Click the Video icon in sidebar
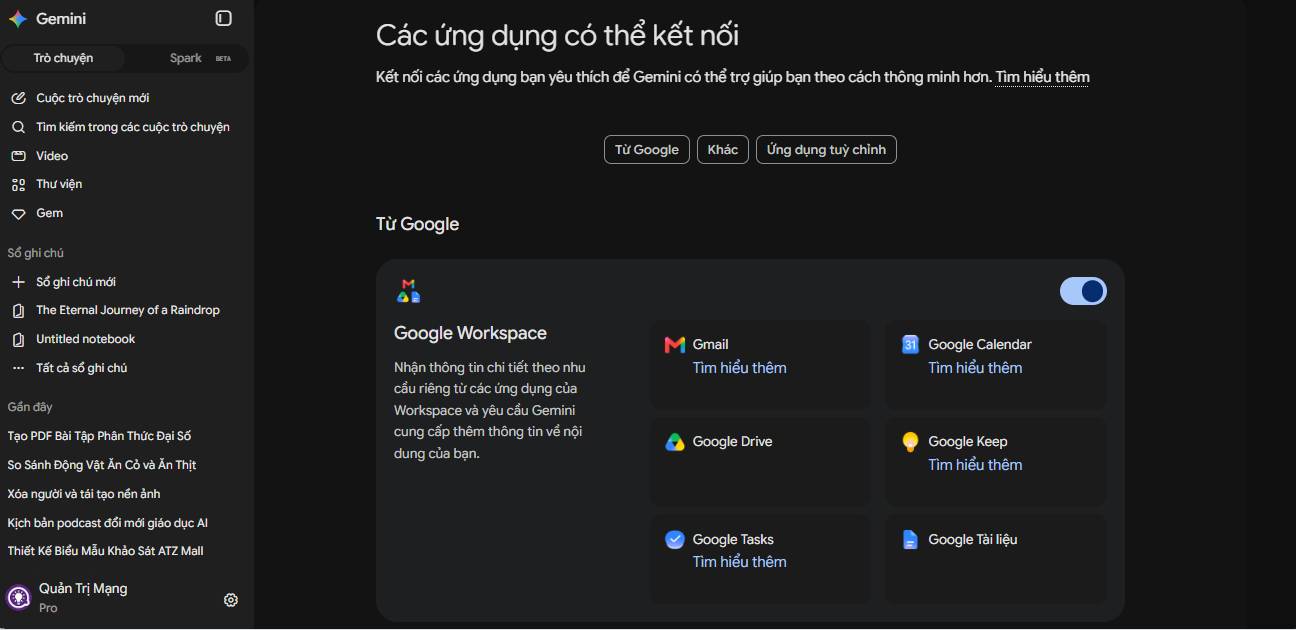1296x630 pixels. [18, 156]
